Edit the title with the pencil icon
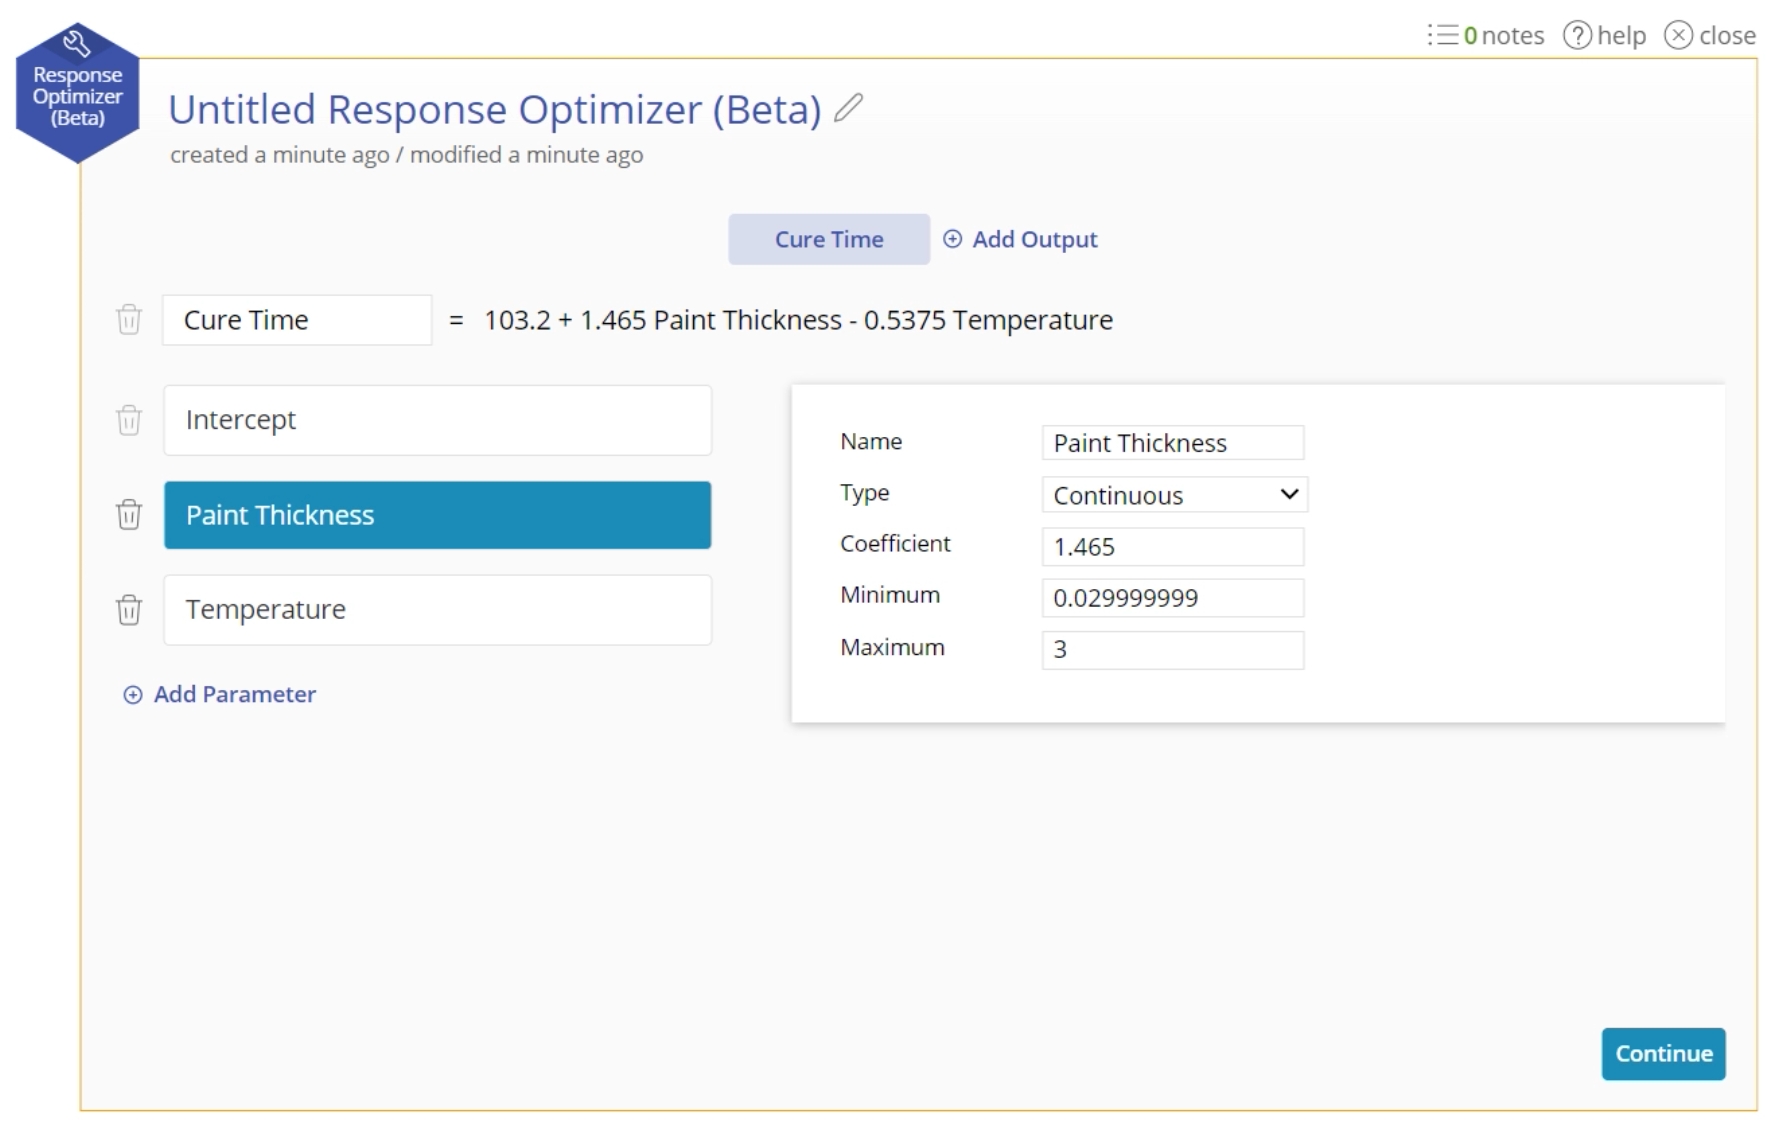The image size is (1791, 1130). (x=848, y=107)
